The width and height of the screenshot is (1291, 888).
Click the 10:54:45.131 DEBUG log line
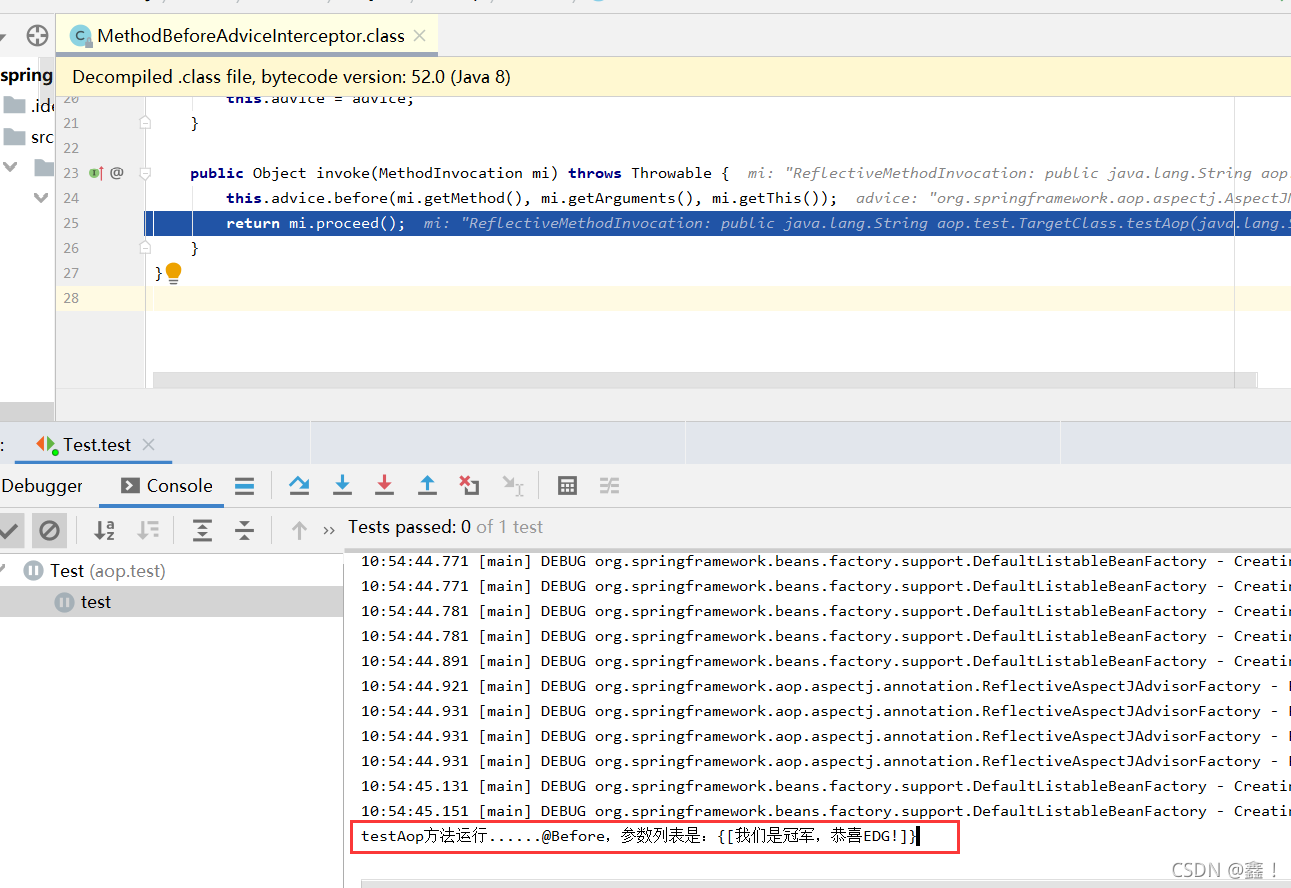point(825,786)
